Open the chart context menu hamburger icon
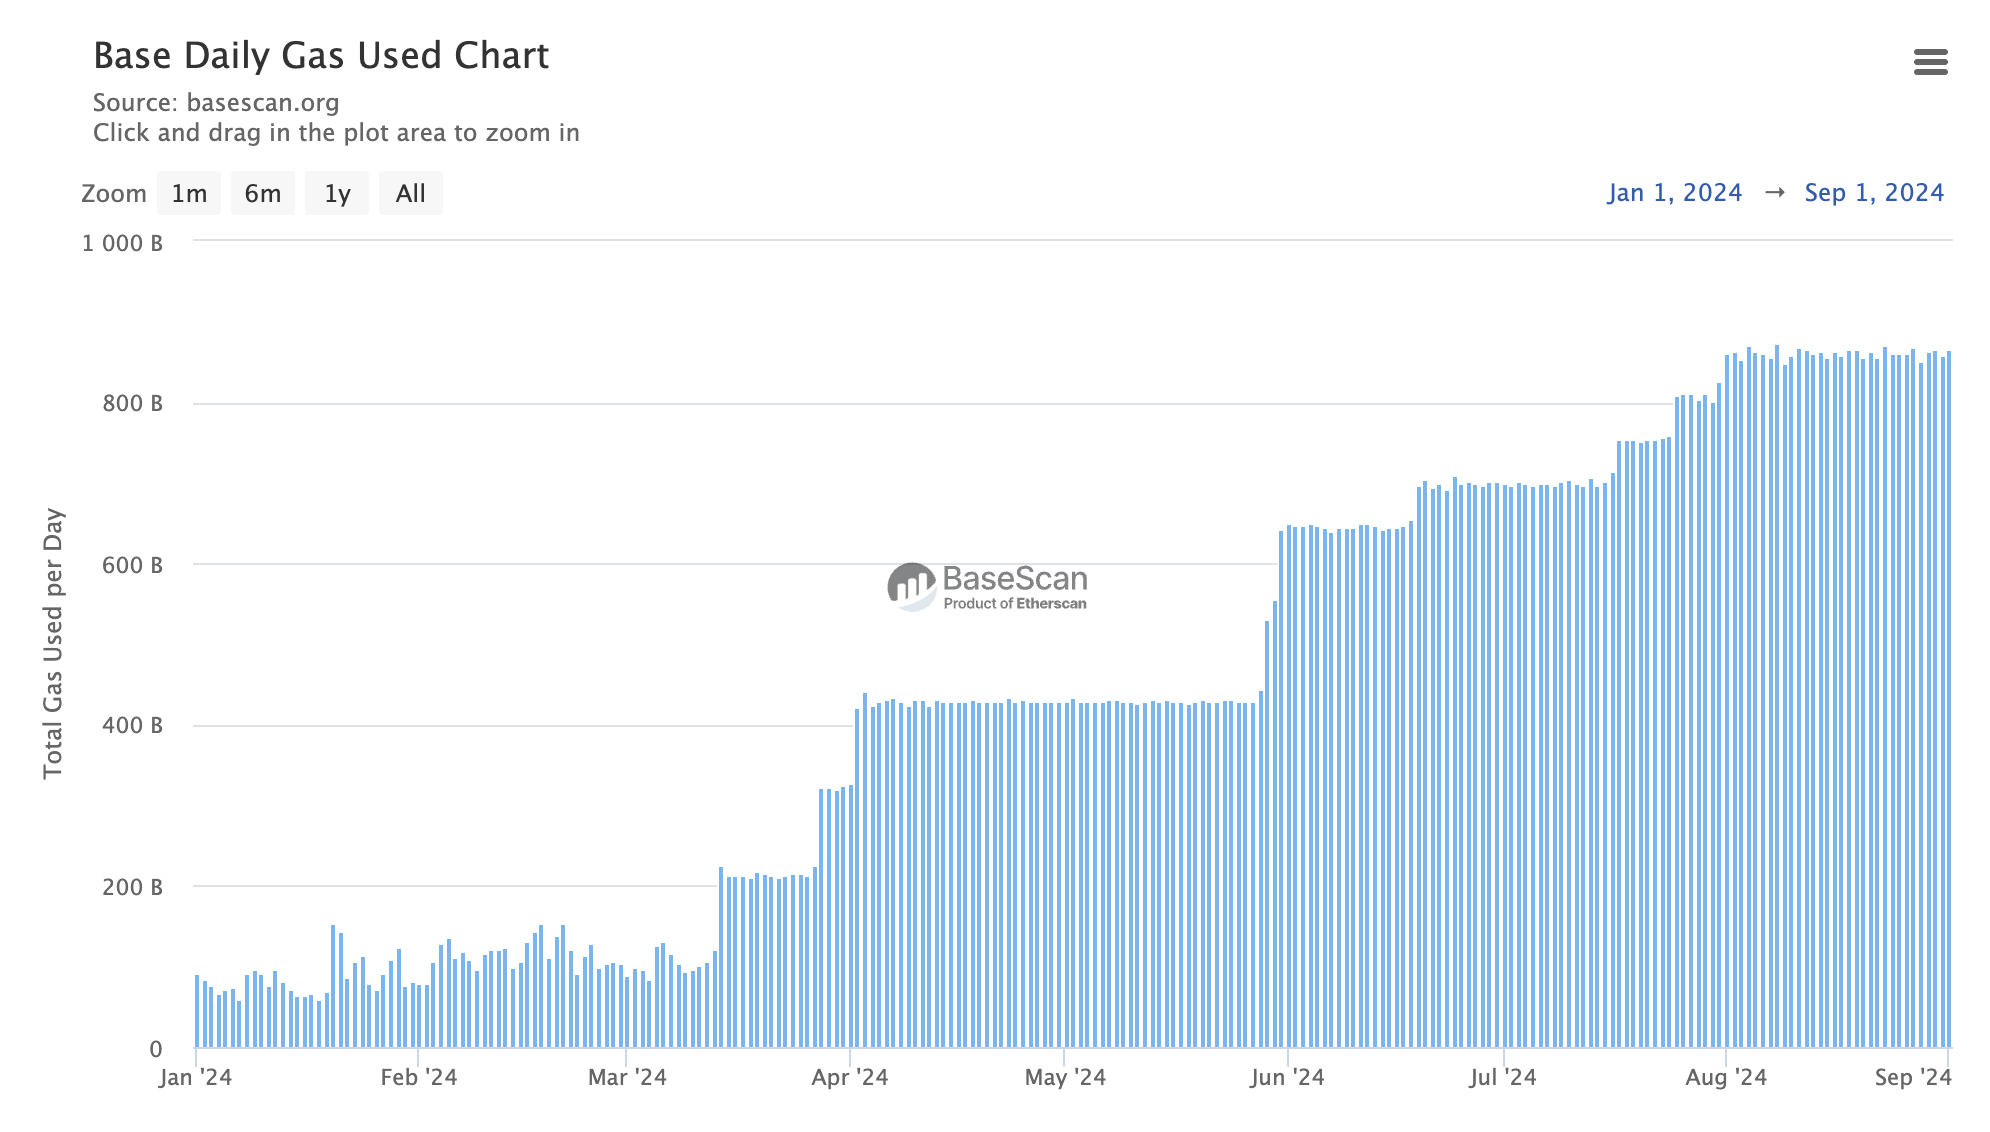Image resolution: width=1990 pixels, height=1132 pixels. (1930, 62)
